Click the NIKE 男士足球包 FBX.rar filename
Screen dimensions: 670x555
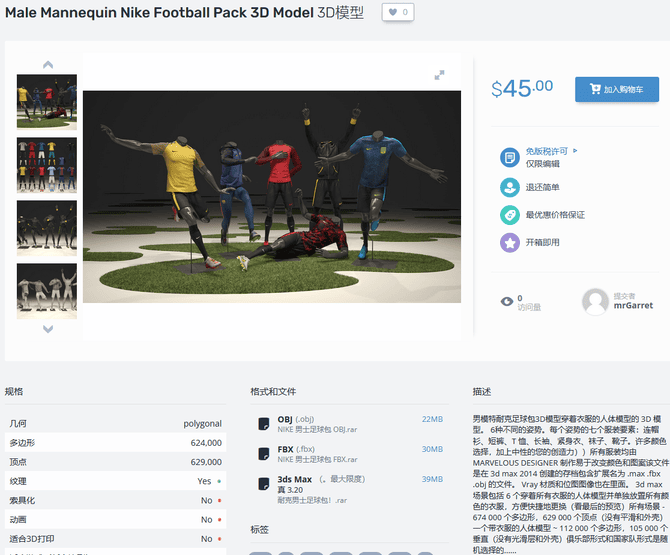[x=317, y=459]
